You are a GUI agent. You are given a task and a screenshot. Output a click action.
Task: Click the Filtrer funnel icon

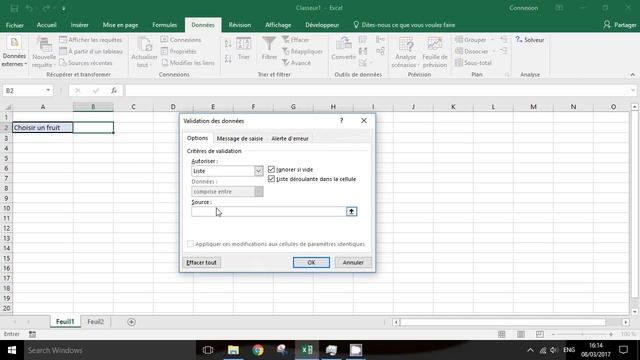(x=269, y=49)
